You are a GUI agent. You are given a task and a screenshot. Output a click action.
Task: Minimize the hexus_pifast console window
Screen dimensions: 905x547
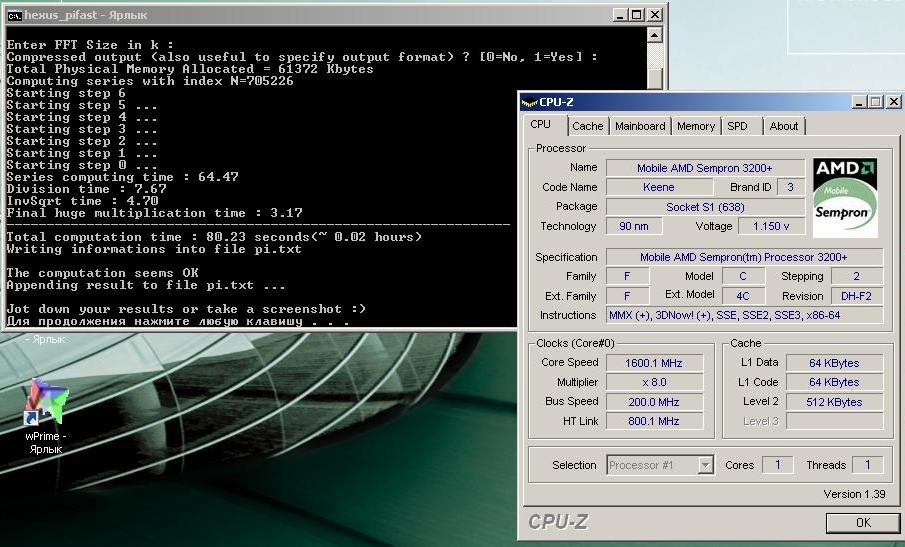[620, 15]
